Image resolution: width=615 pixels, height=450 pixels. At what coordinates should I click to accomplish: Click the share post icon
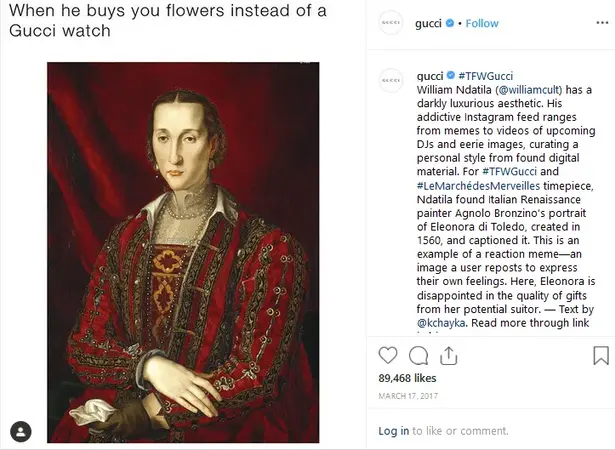click(x=449, y=355)
